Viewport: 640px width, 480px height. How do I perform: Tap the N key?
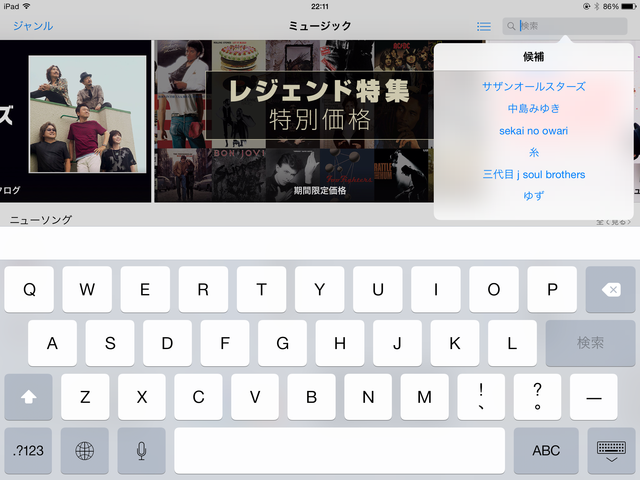[x=368, y=397]
